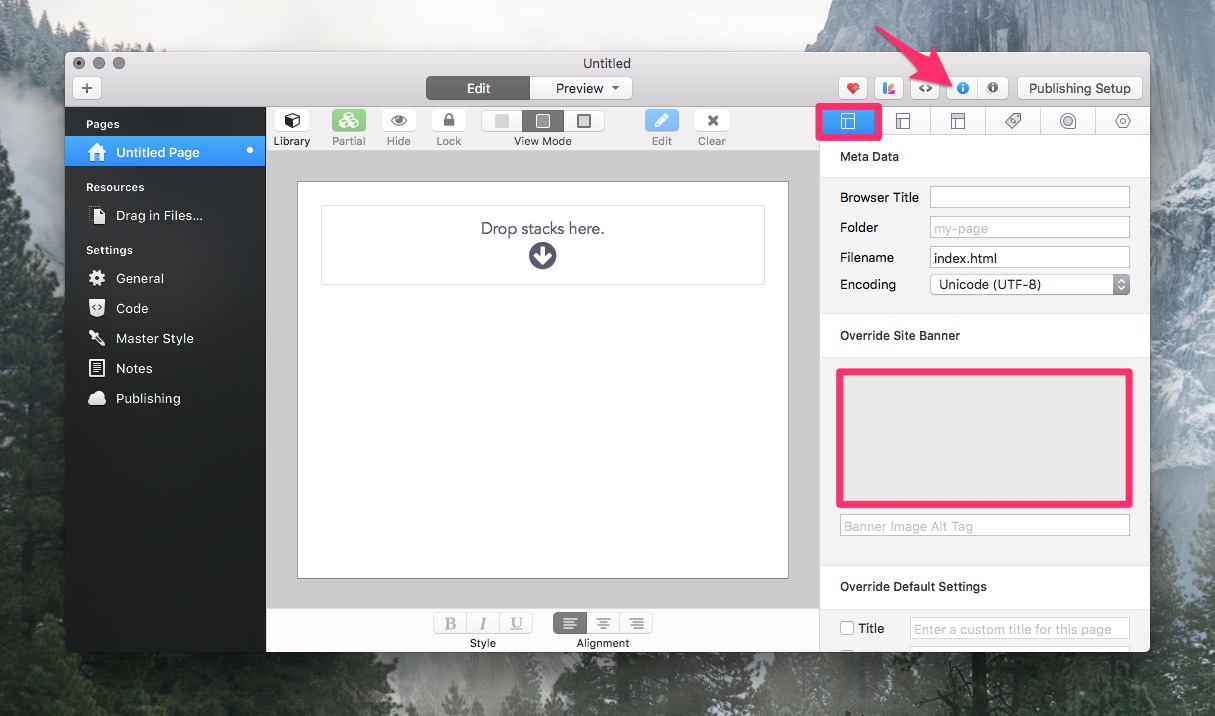
Task: Open the heart health check icon
Action: (853, 88)
